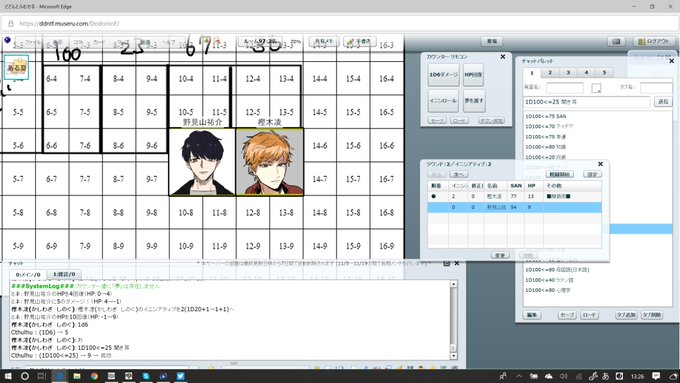
Task: Click the display icon button beside ログアウト
Action: tap(616, 41)
